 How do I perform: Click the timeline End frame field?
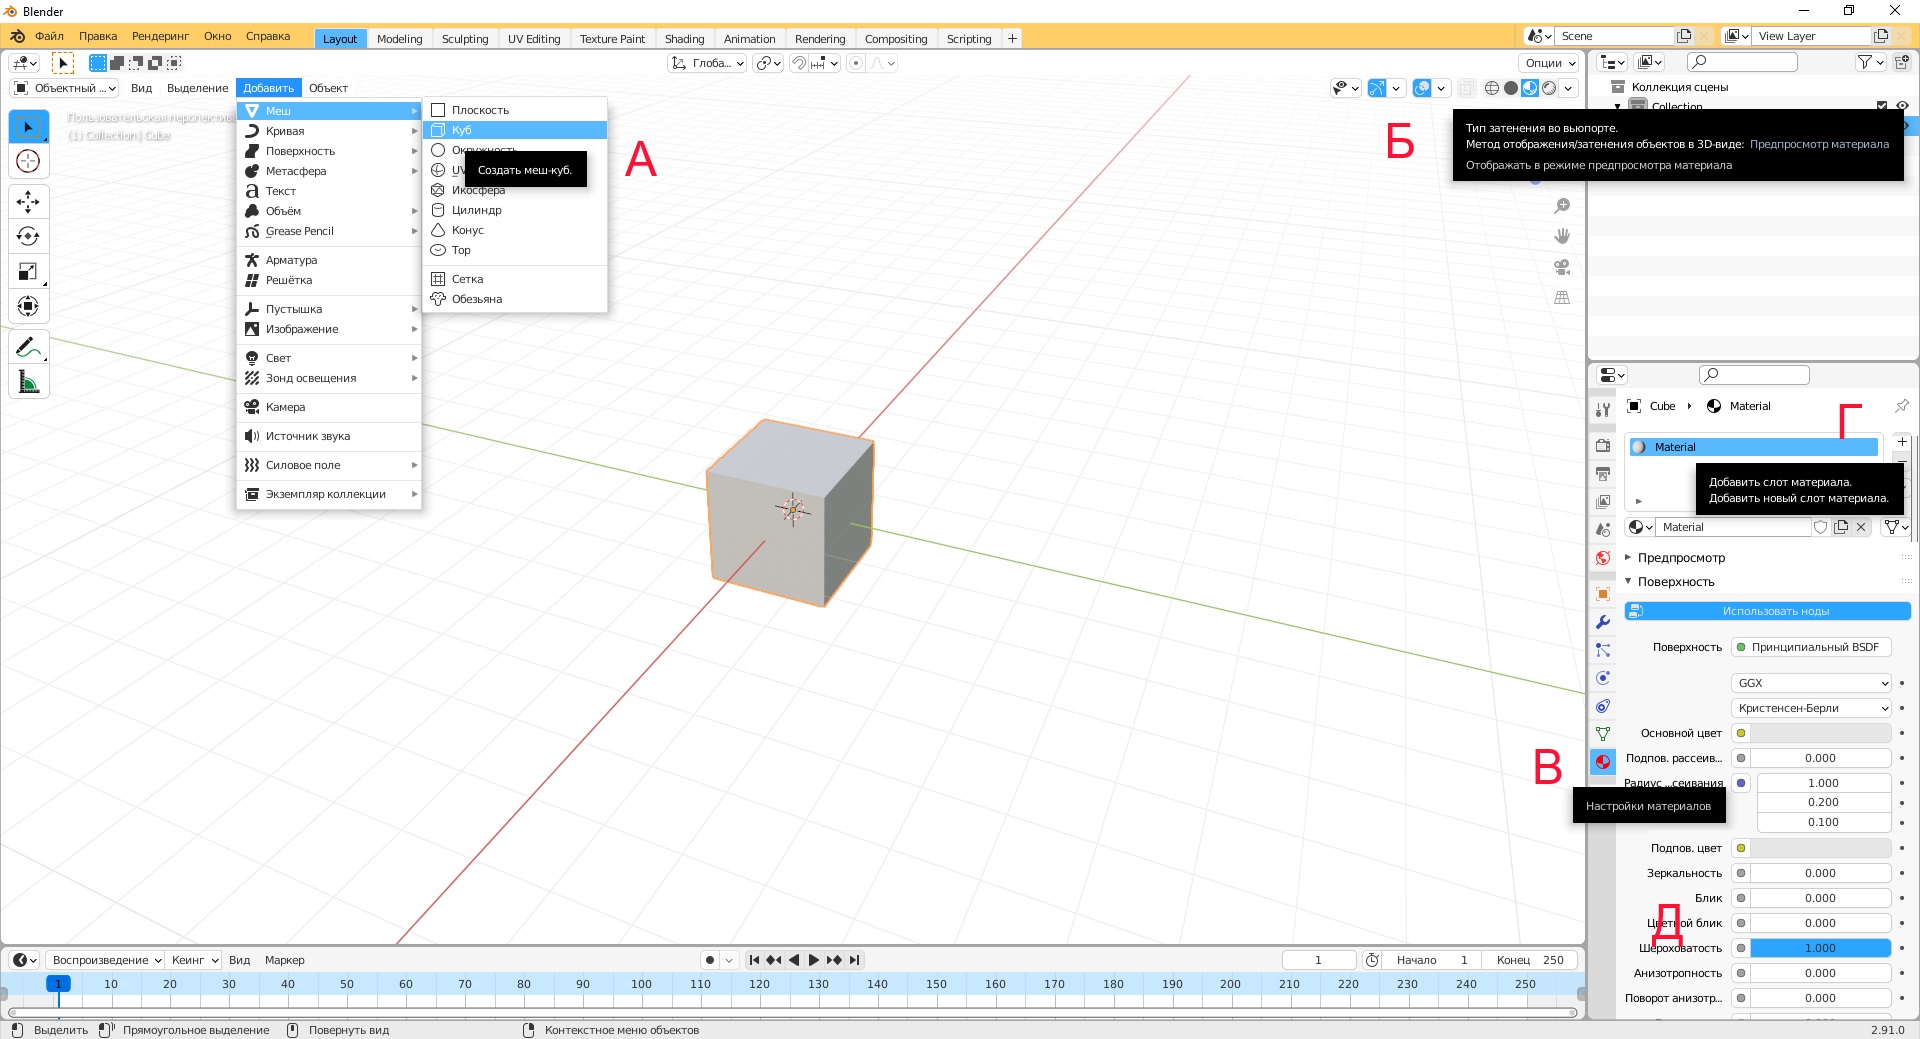(x=1530, y=960)
